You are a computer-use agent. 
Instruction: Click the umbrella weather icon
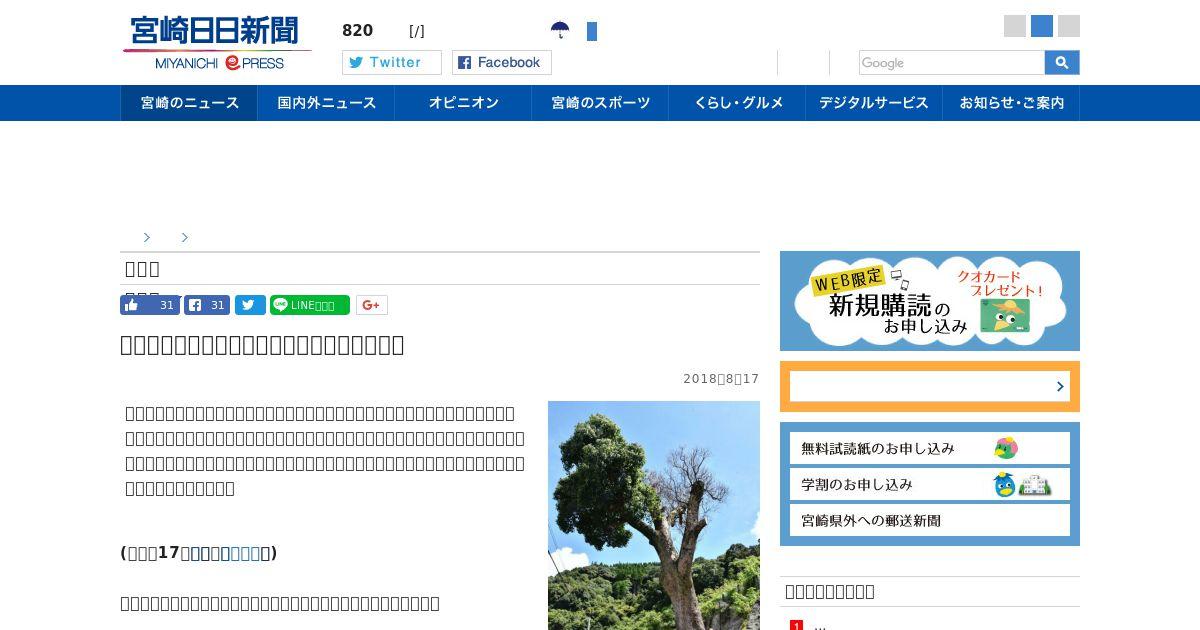click(560, 31)
